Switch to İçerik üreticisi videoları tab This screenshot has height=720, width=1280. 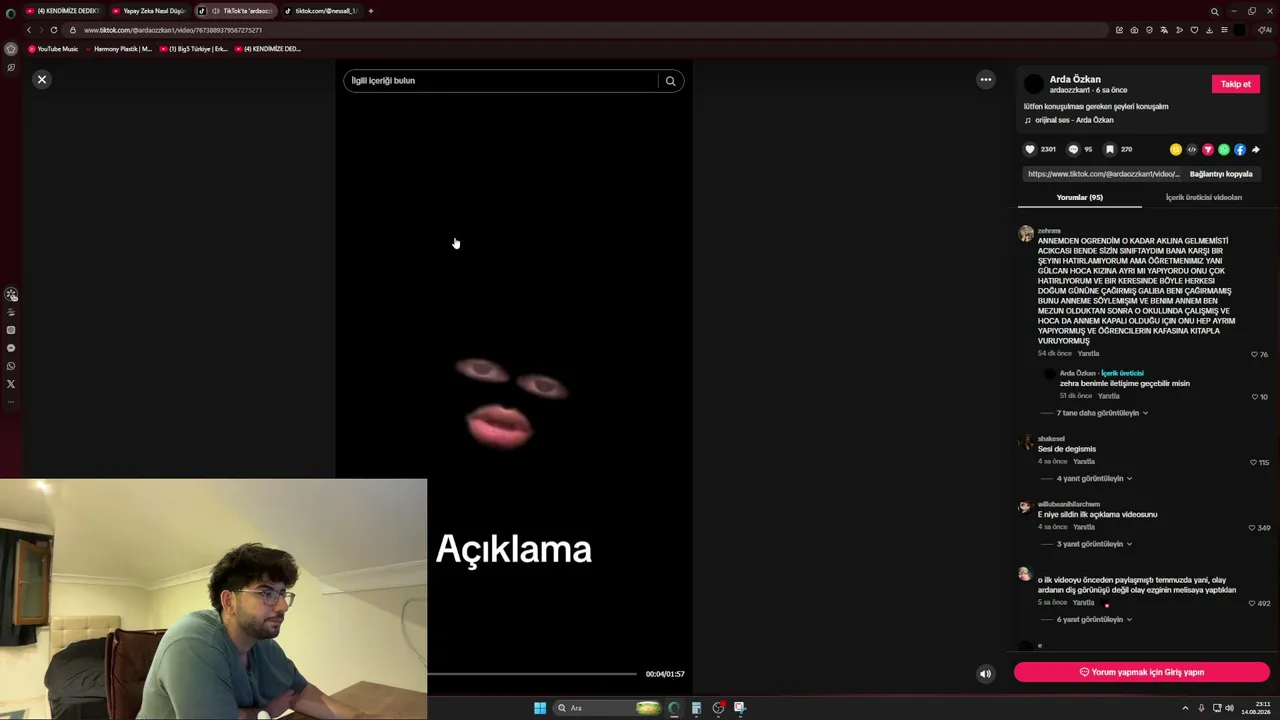point(1204,198)
